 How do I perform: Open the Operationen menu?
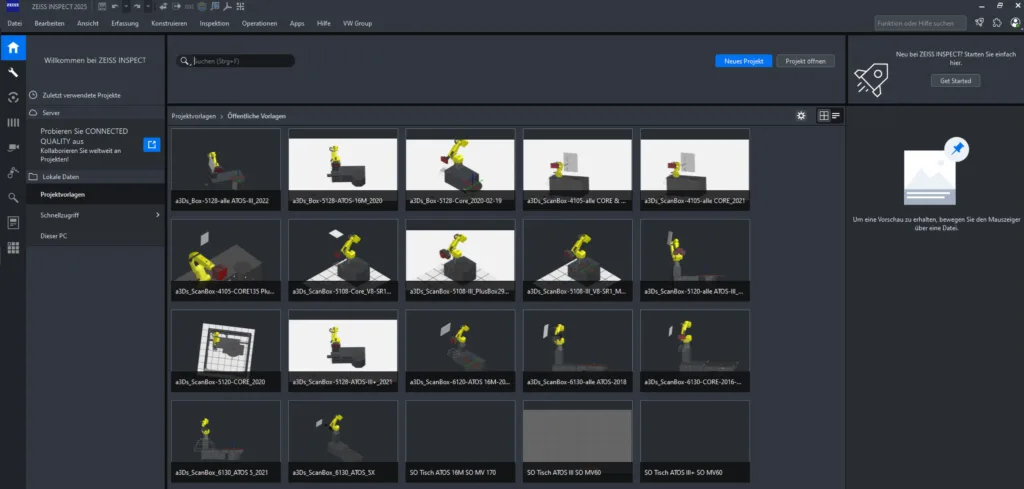tap(260, 24)
